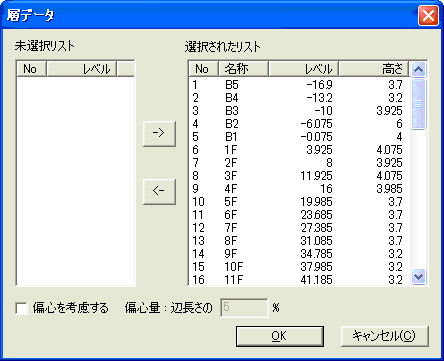Click the 高さ column header
Viewport: 444px width, 361px height.
point(374,69)
